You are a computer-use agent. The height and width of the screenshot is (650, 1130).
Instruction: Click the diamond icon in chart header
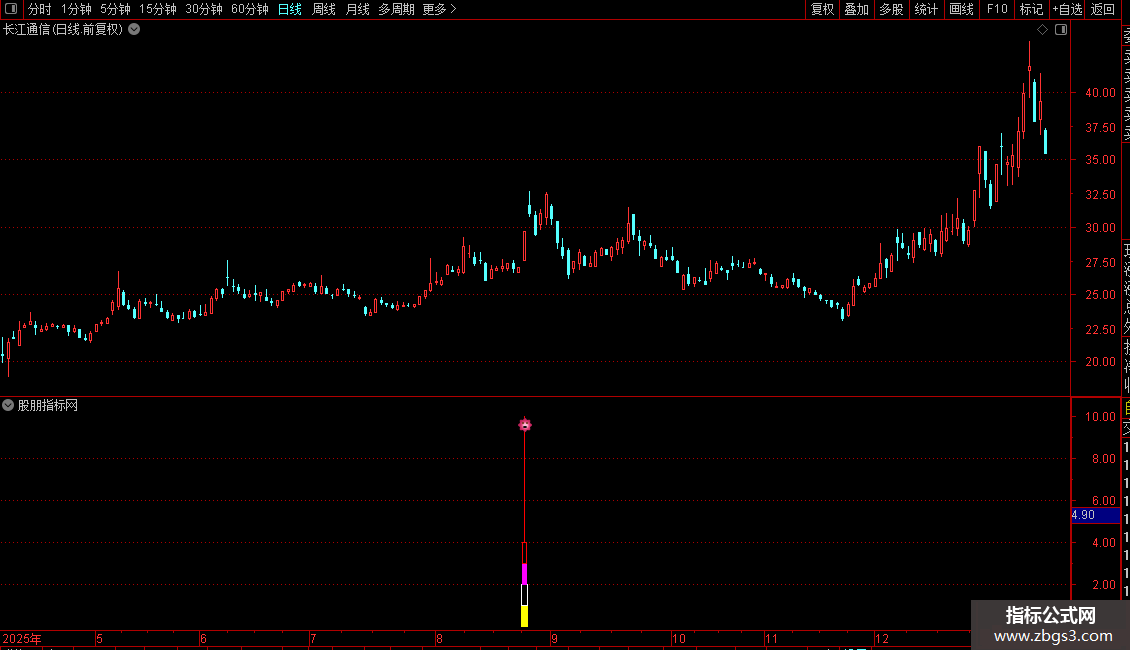point(1042,30)
